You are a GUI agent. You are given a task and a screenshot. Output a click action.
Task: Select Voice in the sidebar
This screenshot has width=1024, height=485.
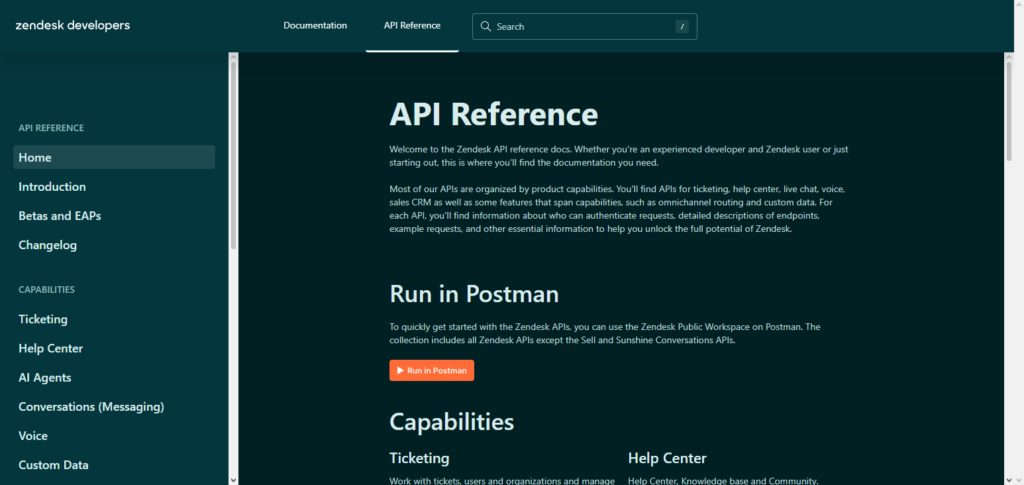[33, 436]
